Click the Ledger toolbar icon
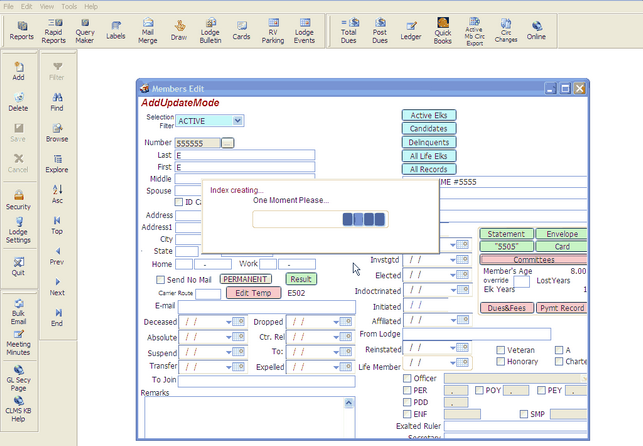This screenshot has width=643, height=446. 411,28
